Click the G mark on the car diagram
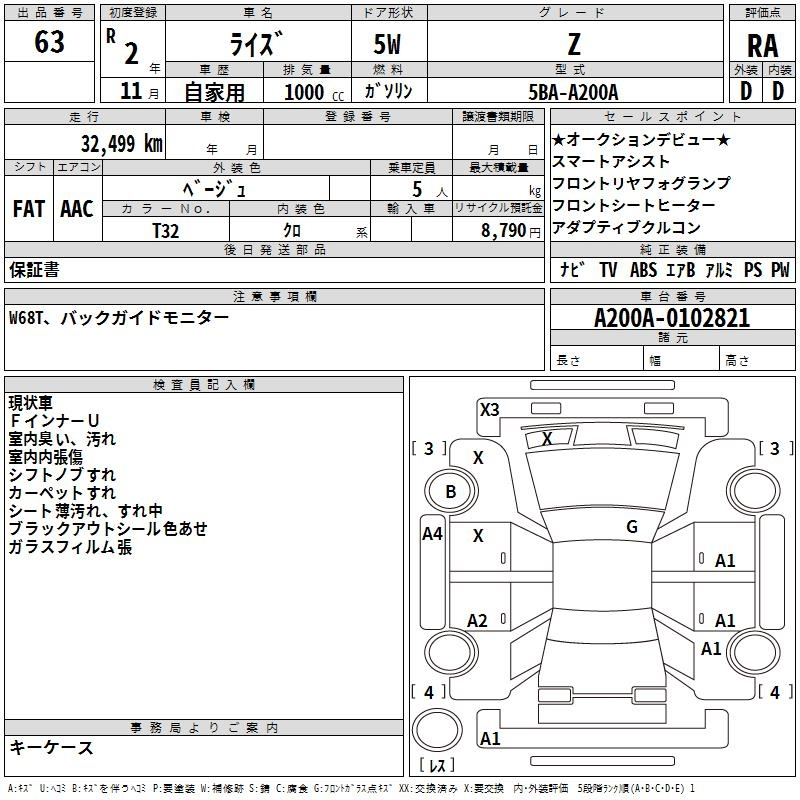This screenshot has height=800, width=800. pyautogui.click(x=631, y=526)
